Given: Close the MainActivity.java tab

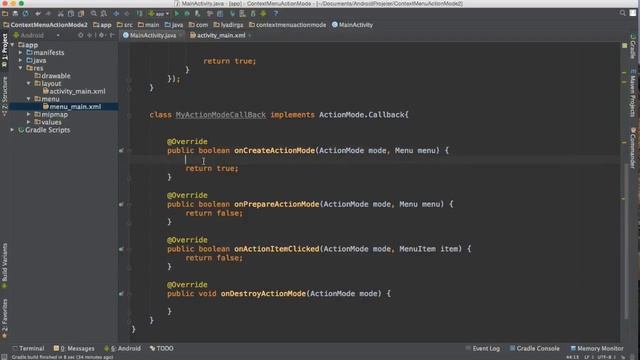Looking at the screenshot, I should [x=180, y=36].
